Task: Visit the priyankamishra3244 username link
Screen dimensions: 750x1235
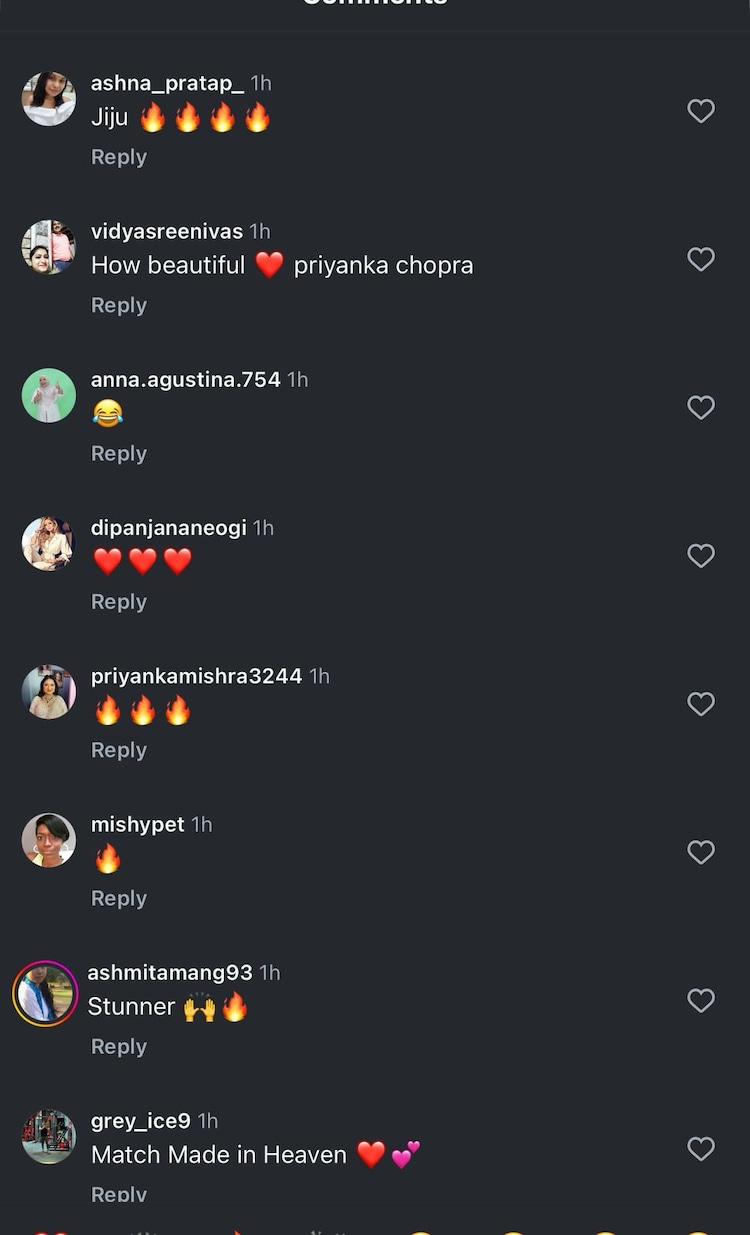Action: pos(196,676)
